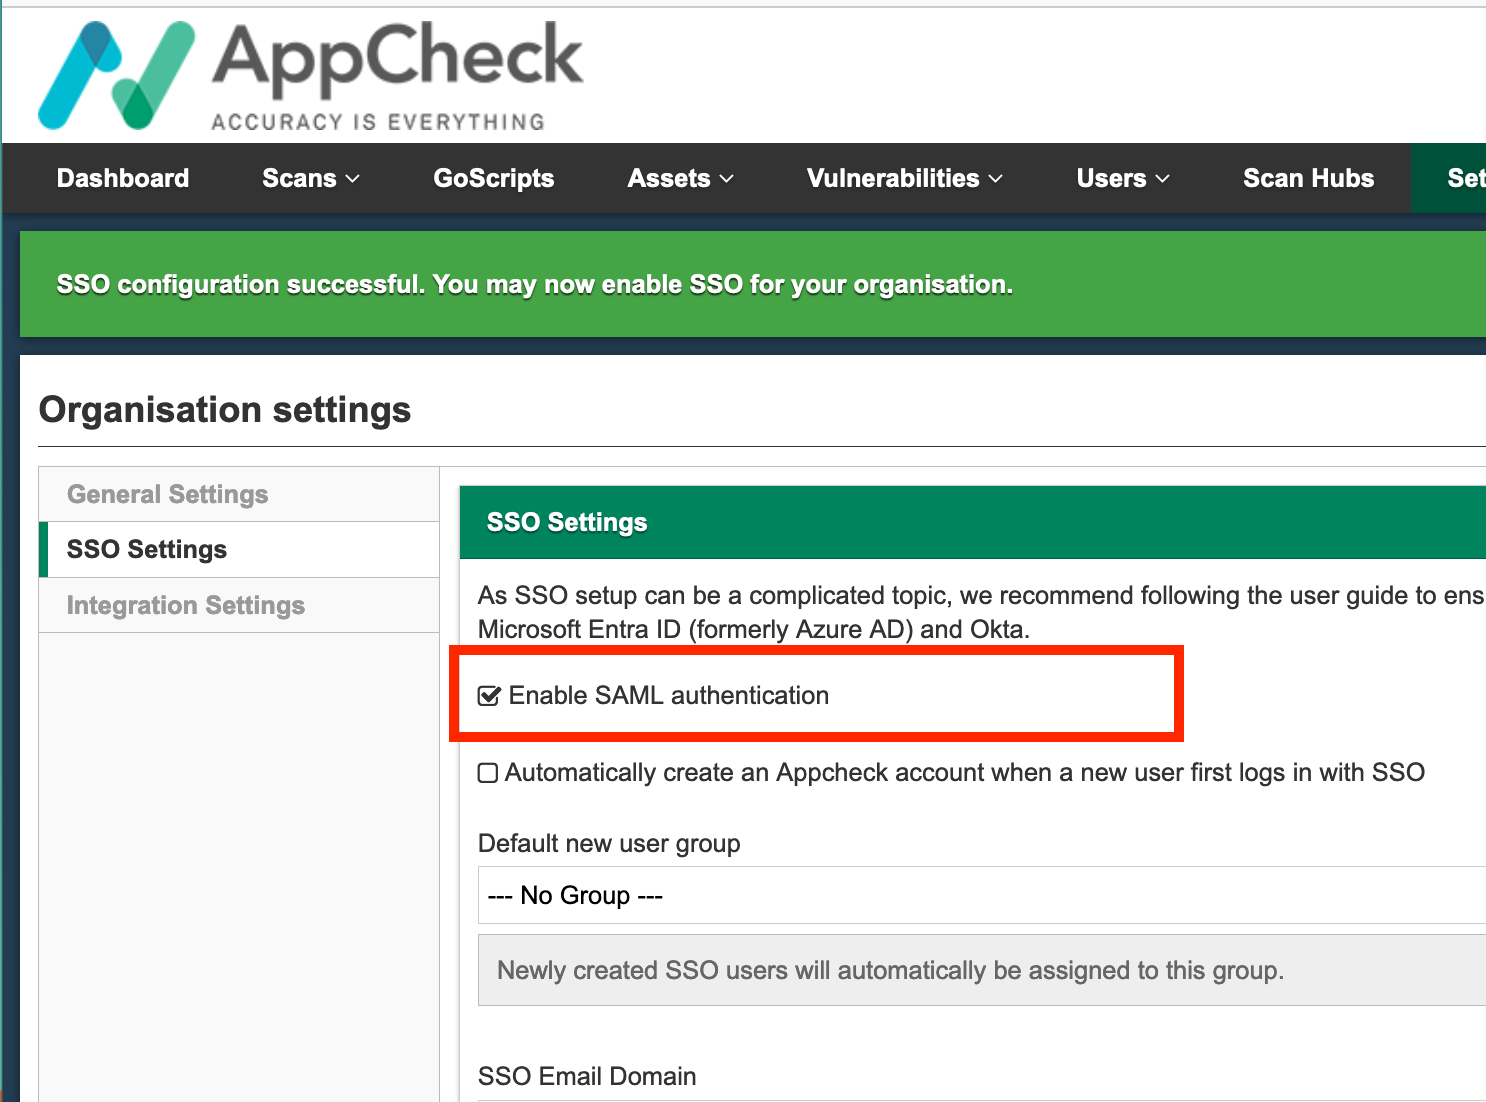1486x1102 pixels.
Task: Switch to the General Settings tab
Action: tap(167, 493)
